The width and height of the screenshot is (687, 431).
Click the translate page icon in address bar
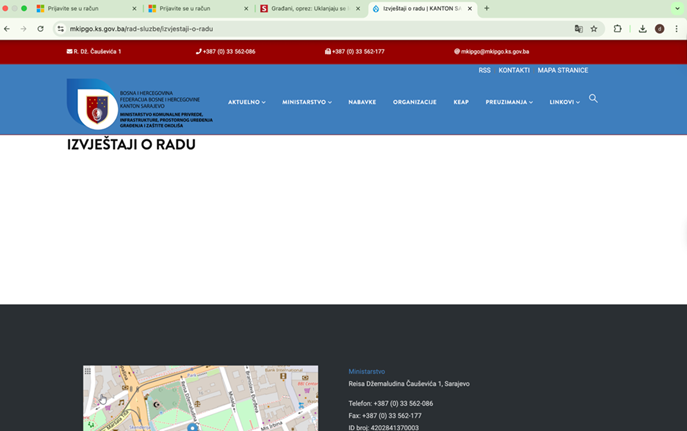tap(578, 29)
